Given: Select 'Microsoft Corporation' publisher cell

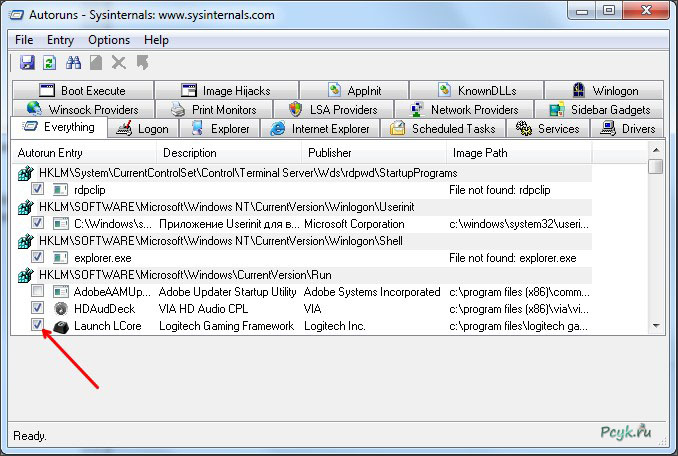Looking at the screenshot, I should tap(354, 224).
